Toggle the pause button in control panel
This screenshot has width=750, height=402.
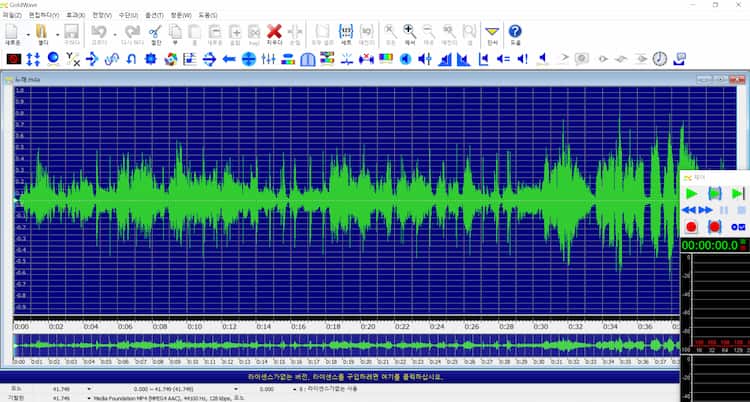(724, 210)
